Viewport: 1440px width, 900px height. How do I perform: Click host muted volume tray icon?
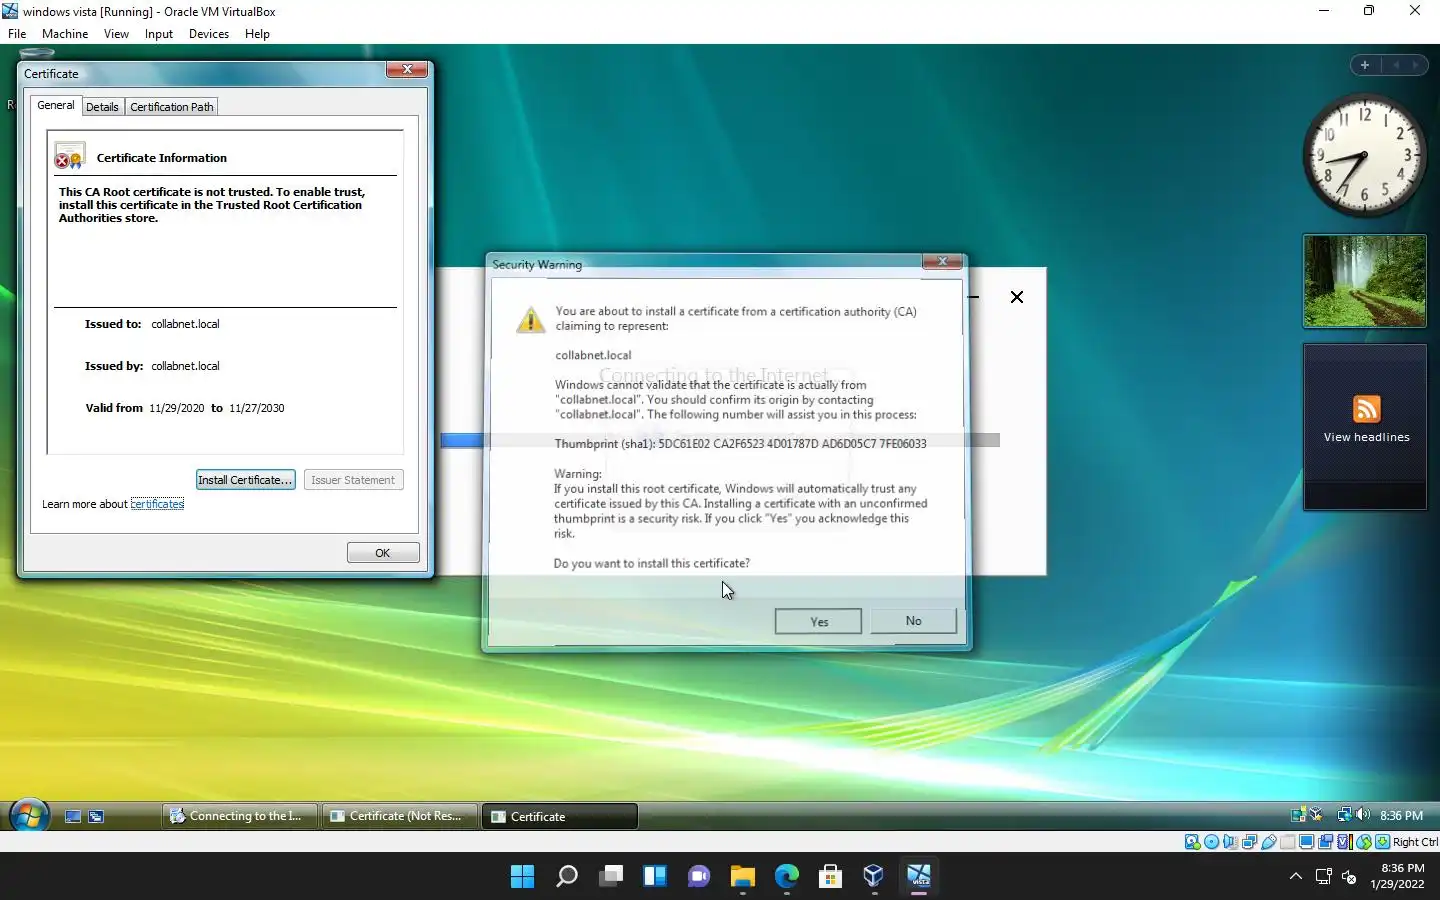point(1349,877)
